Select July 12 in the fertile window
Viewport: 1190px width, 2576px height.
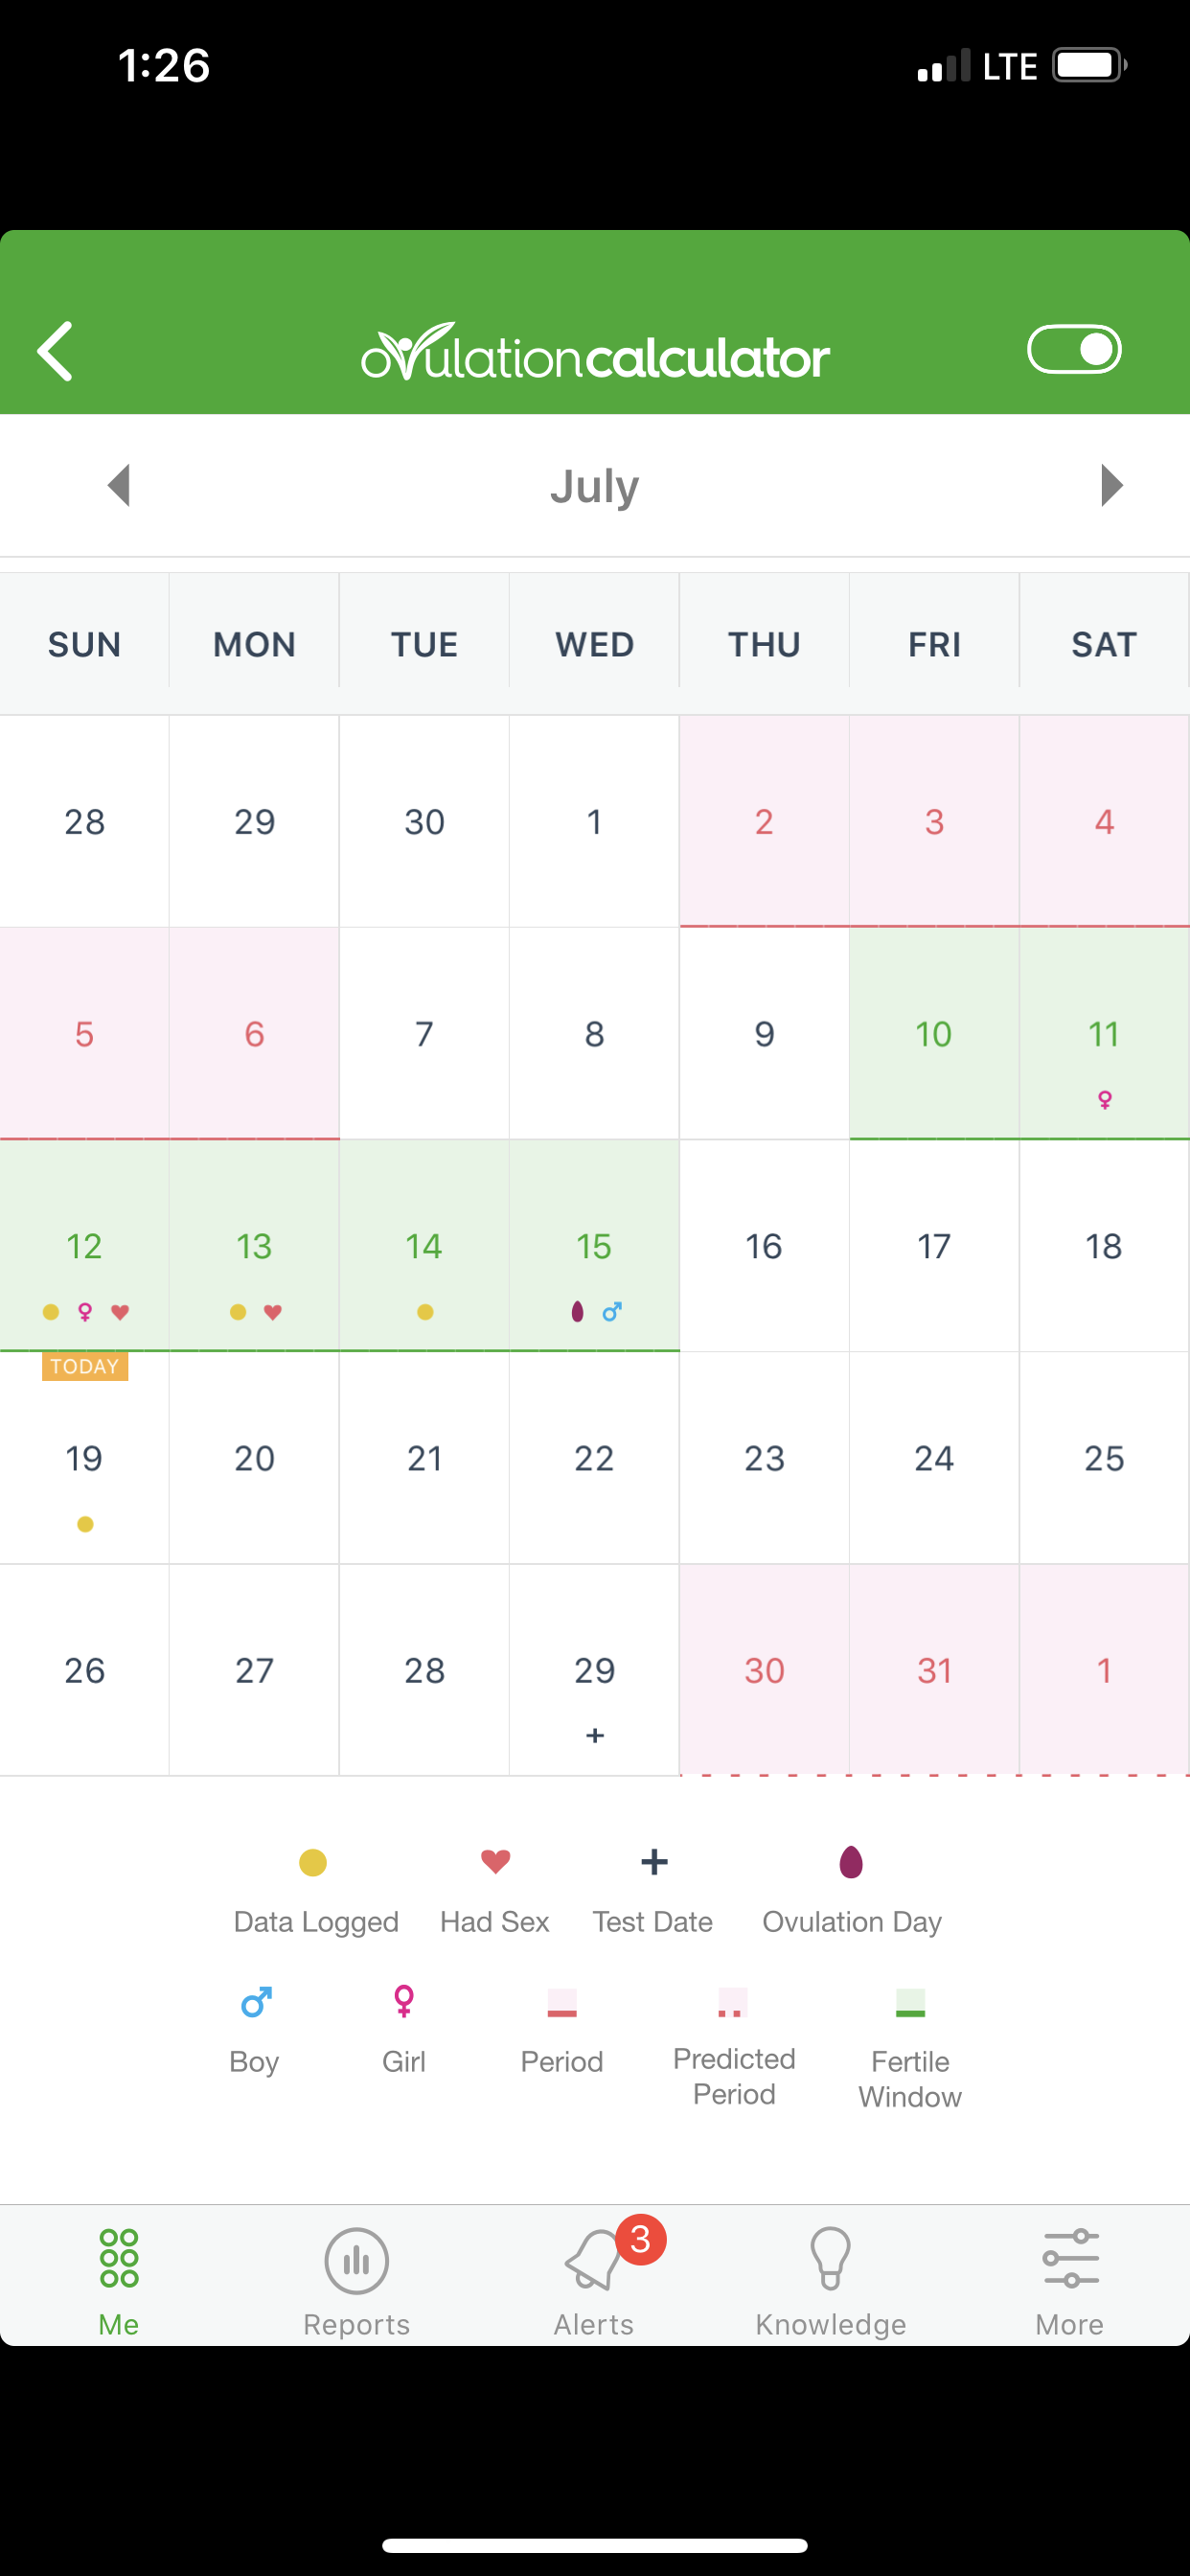pyautogui.click(x=85, y=1246)
